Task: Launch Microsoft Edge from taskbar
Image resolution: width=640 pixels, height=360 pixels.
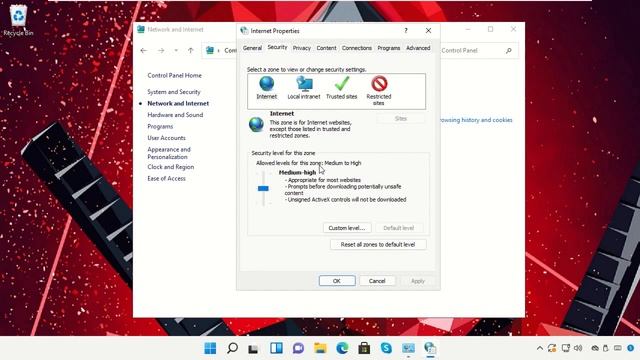Action: [342, 348]
